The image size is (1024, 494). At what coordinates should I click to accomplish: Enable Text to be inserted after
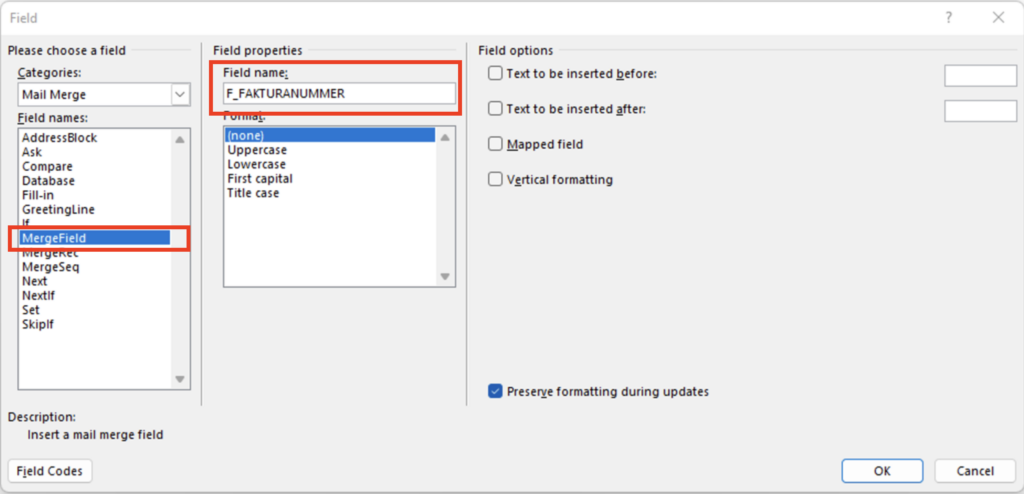coord(495,108)
